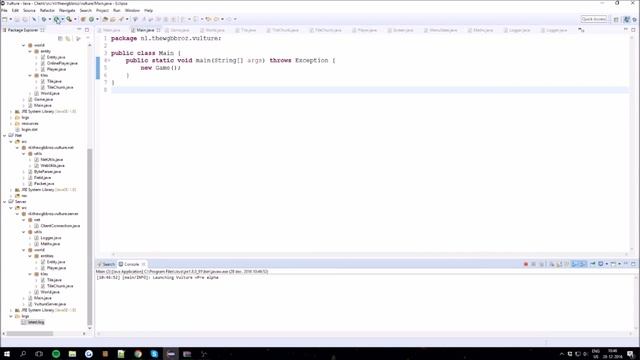The width and height of the screenshot is (640, 360).
Task: Select VultureServer.java in Package Explorer
Action: [50, 304]
